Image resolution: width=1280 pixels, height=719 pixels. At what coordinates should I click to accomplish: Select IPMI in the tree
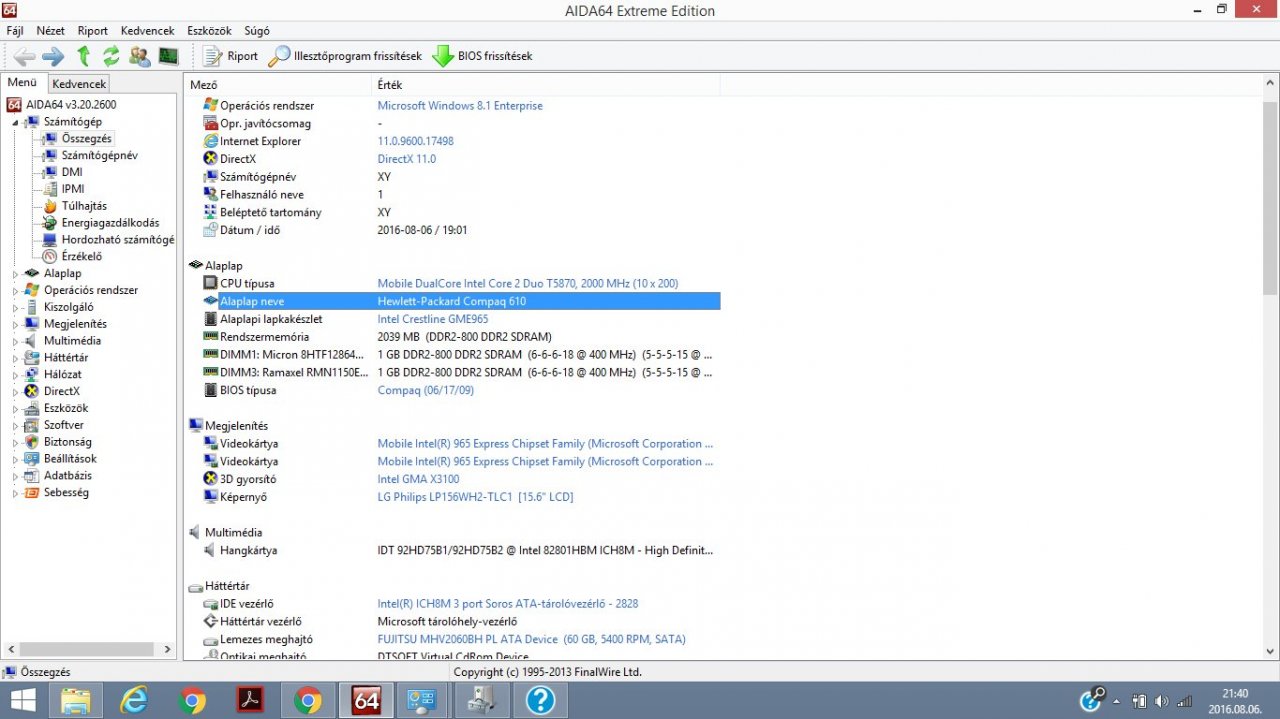[73, 189]
